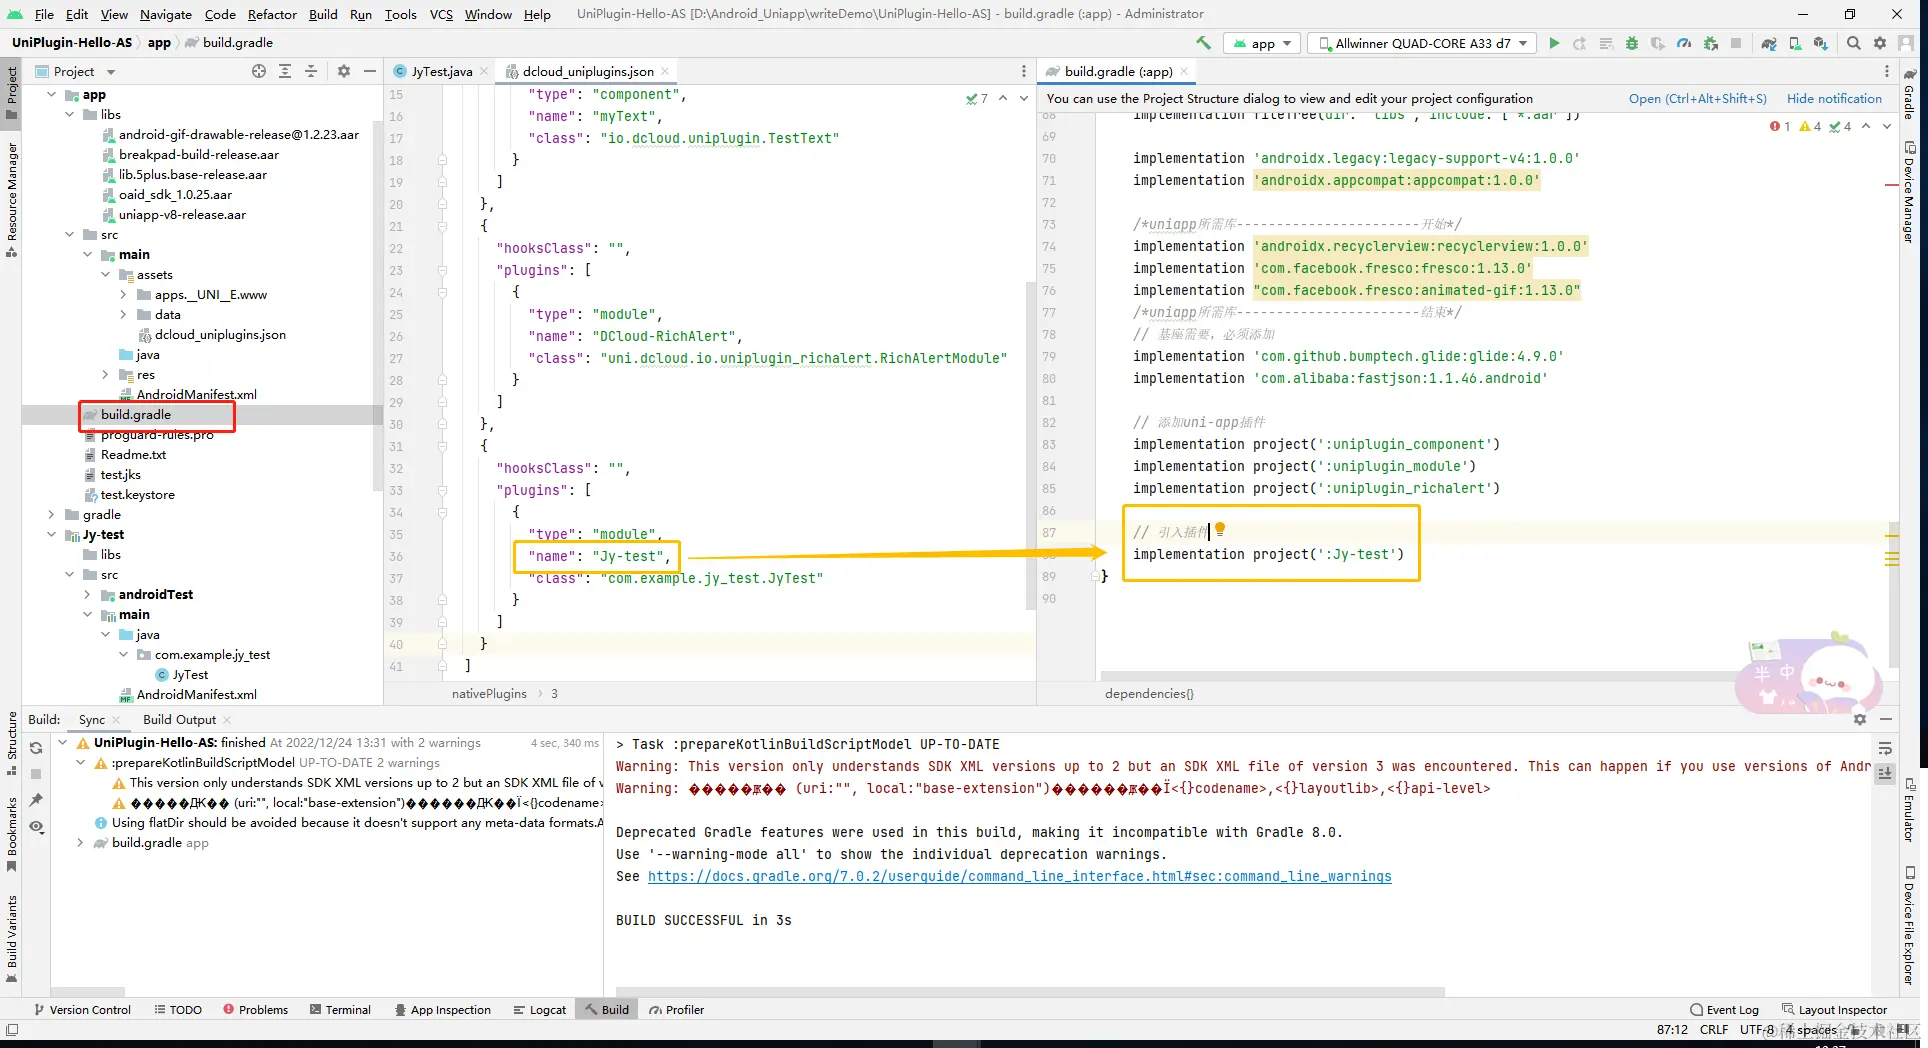Open the Refactor menu
This screenshot has width=1928, height=1048.
pos(272,14)
